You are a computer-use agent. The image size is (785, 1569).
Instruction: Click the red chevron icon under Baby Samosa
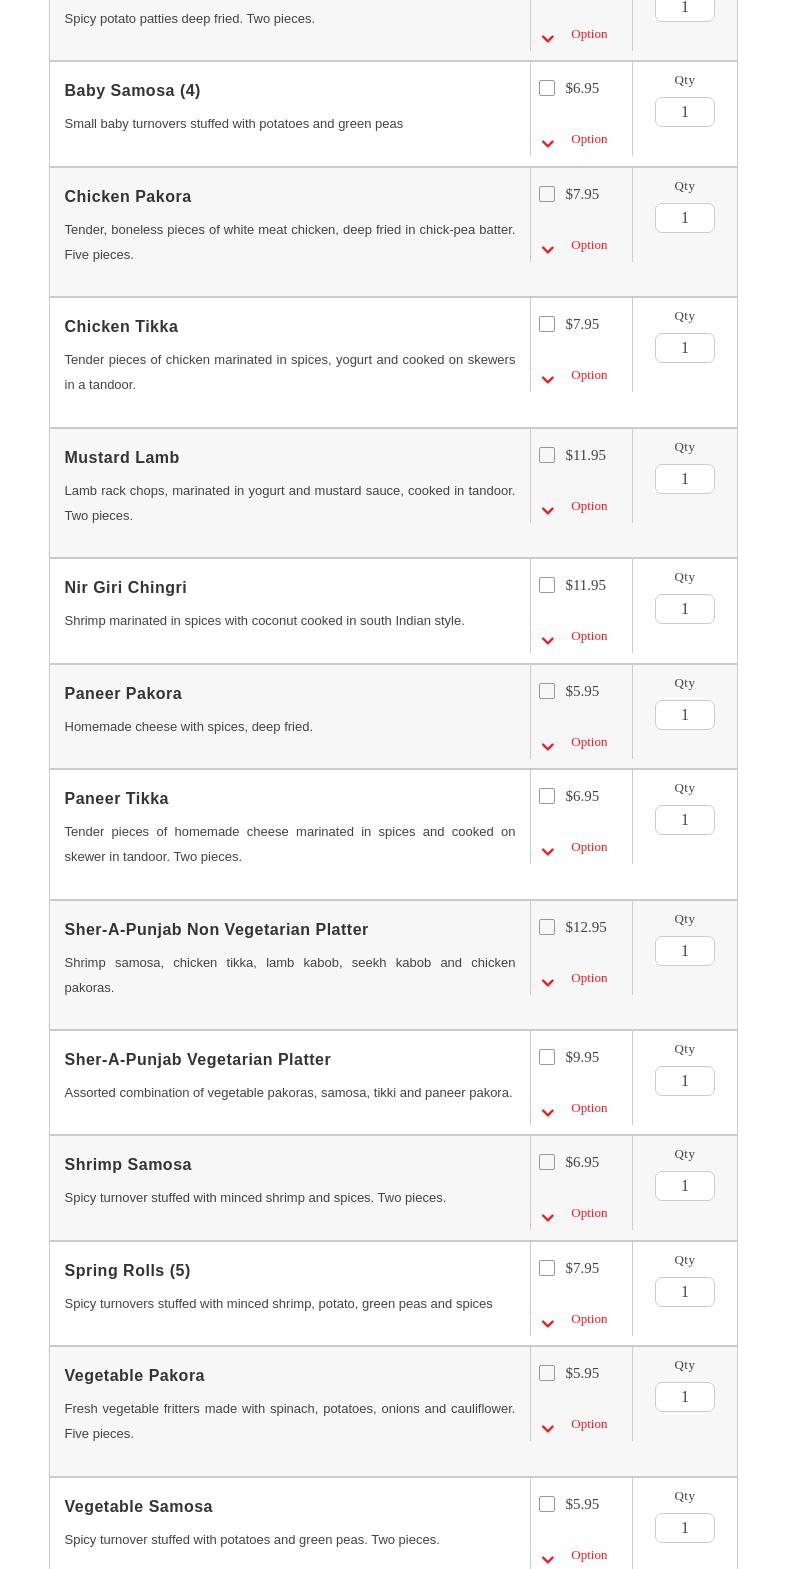coord(547,144)
